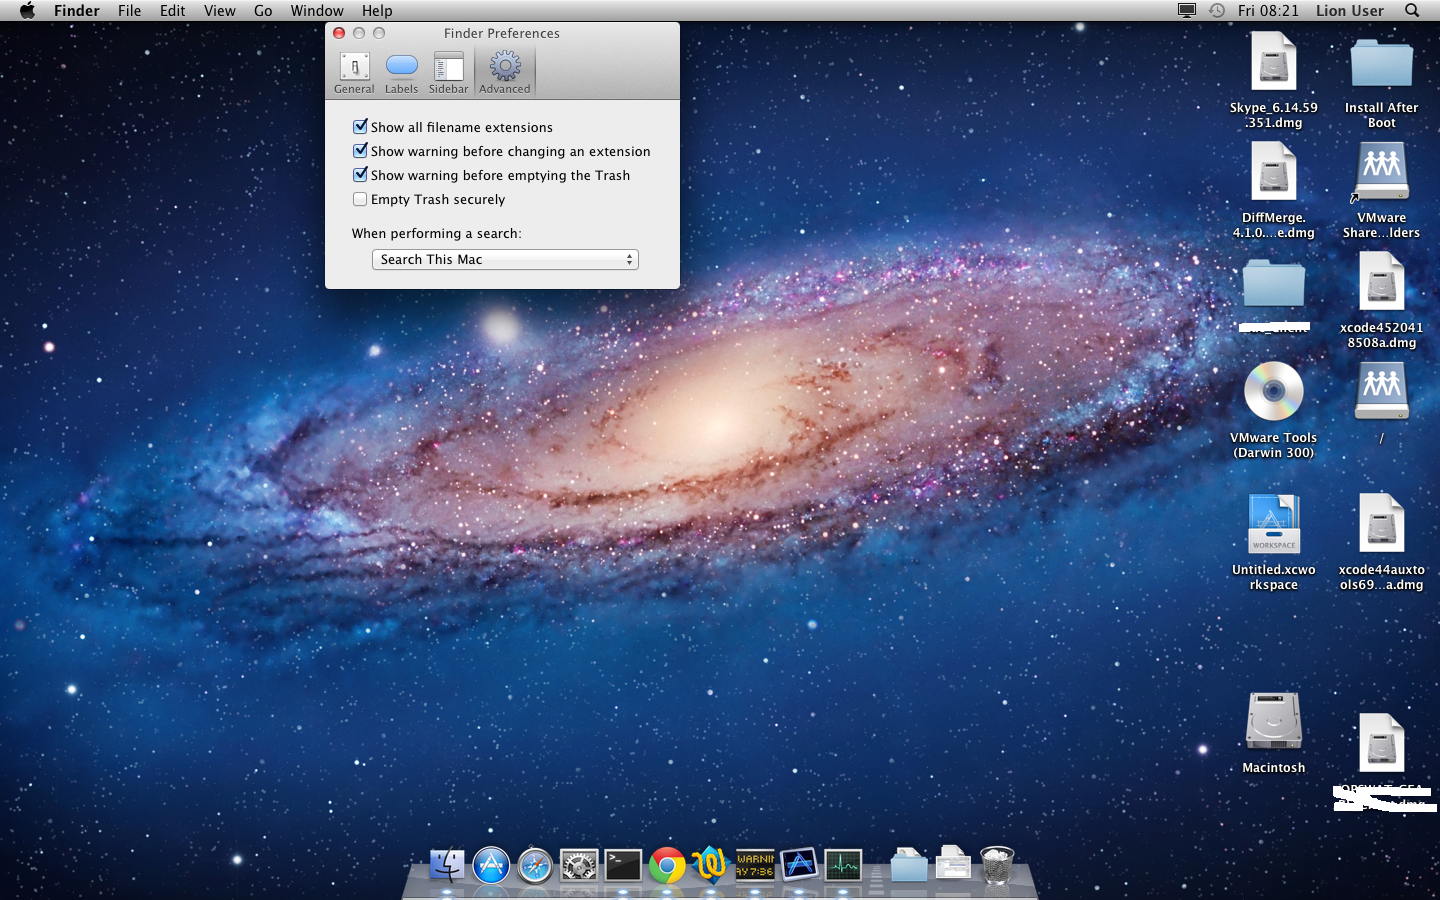Open the Edit menu

click(172, 10)
